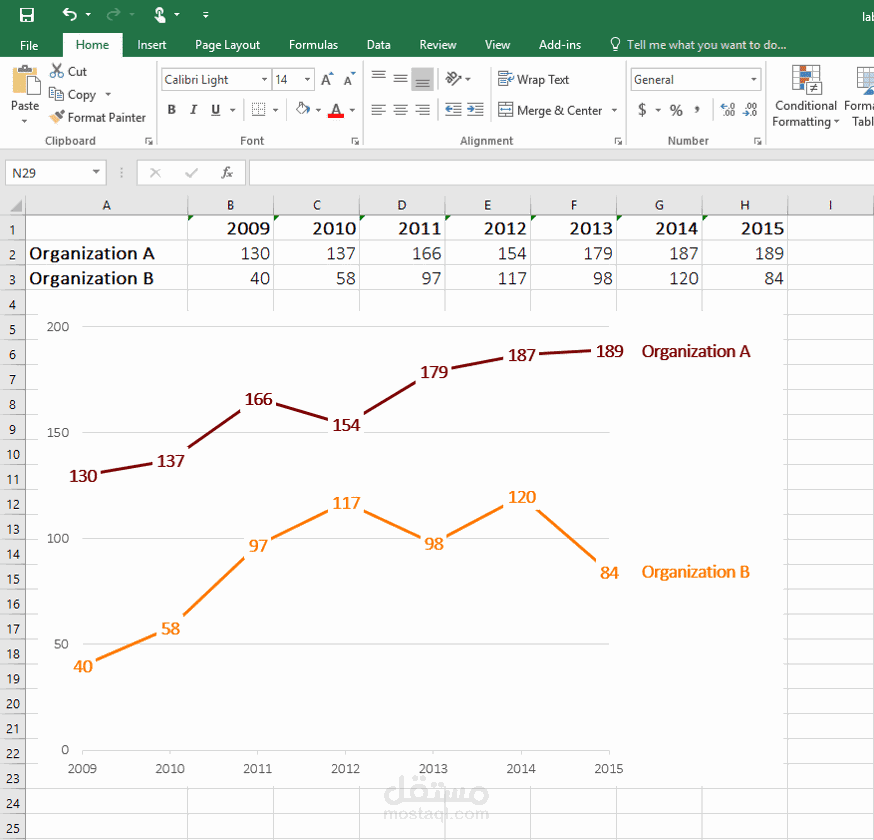
Task: Open the Number dialog launcher
Action: [758, 142]
